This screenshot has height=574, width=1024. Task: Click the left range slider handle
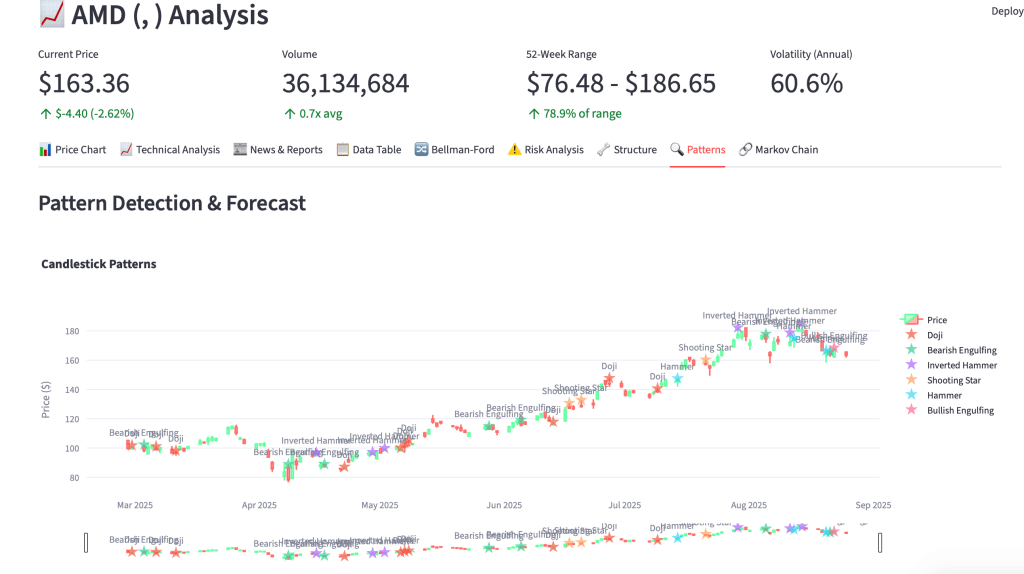[x=86, y=542]
